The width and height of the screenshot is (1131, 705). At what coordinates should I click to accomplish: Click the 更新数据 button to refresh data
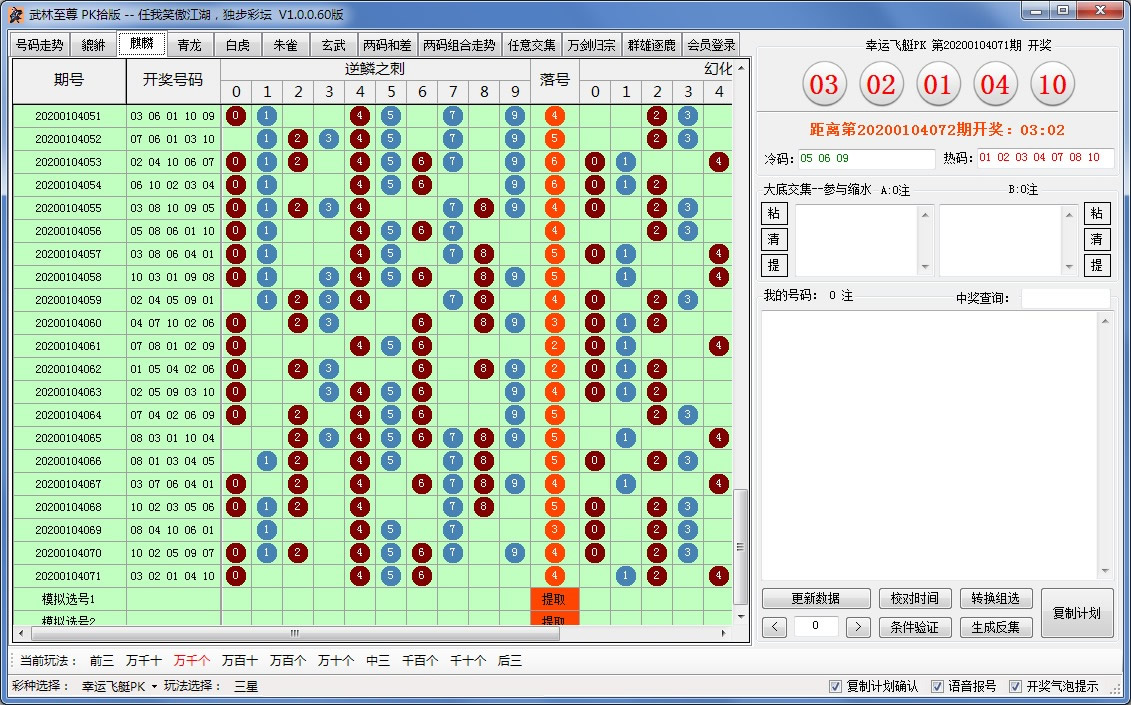click(816, 599)
